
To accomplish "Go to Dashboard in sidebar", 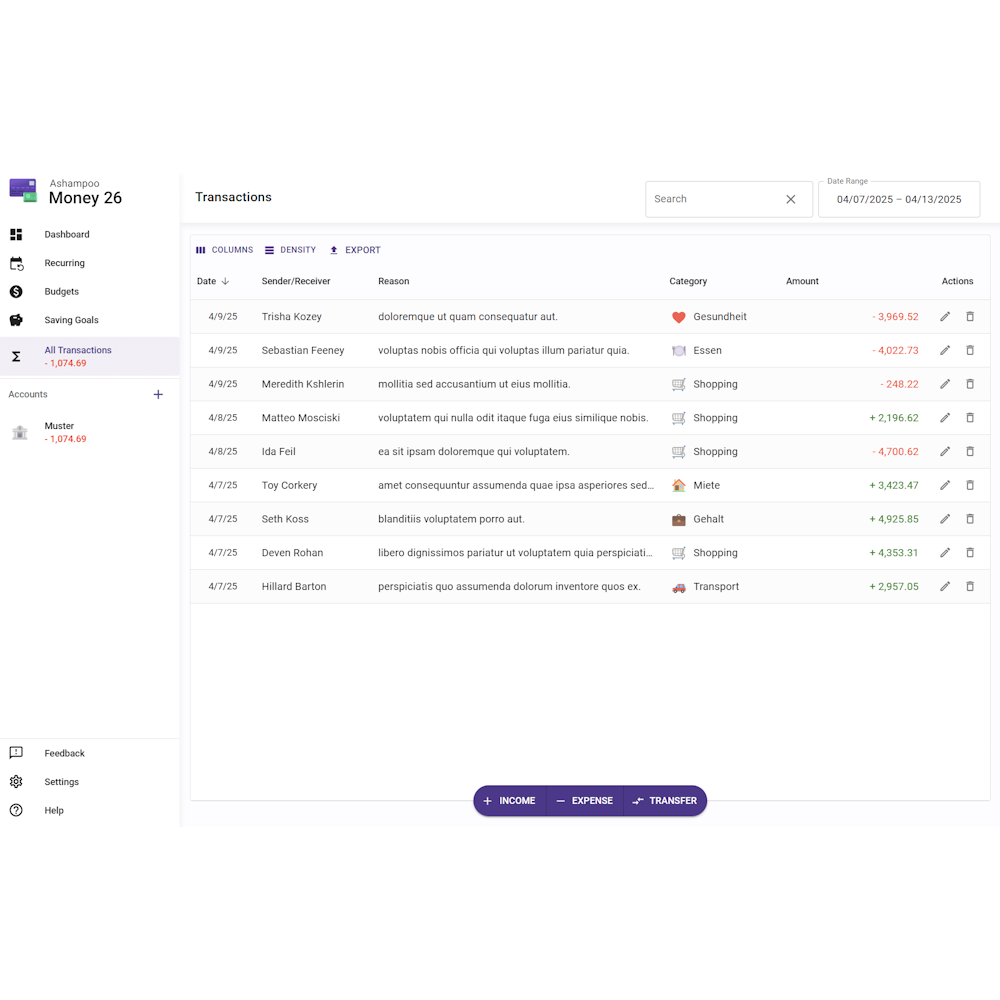I will point(67,235).
